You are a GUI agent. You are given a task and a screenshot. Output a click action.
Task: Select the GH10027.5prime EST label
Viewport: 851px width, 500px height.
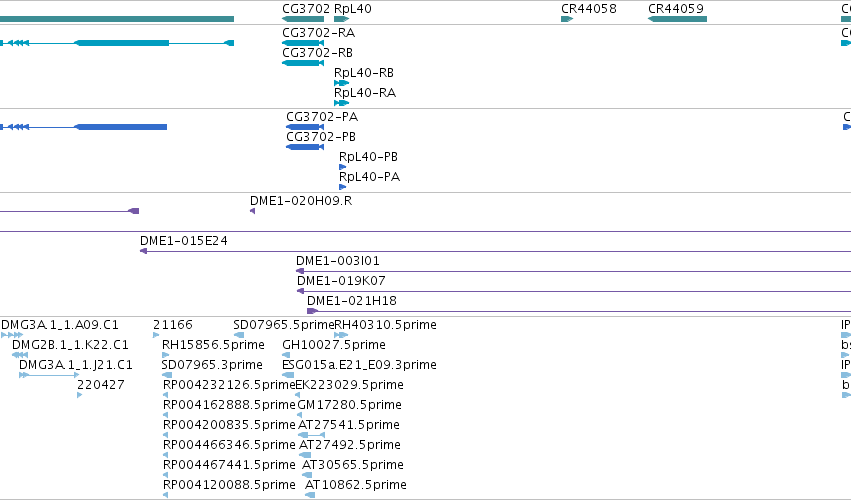point(334,345)
